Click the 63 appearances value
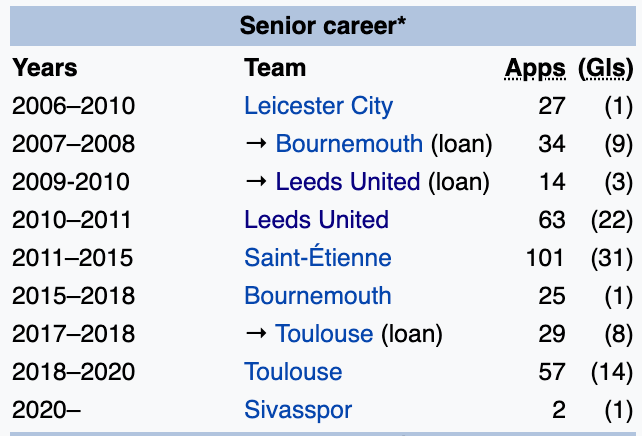 coord(552,220)
